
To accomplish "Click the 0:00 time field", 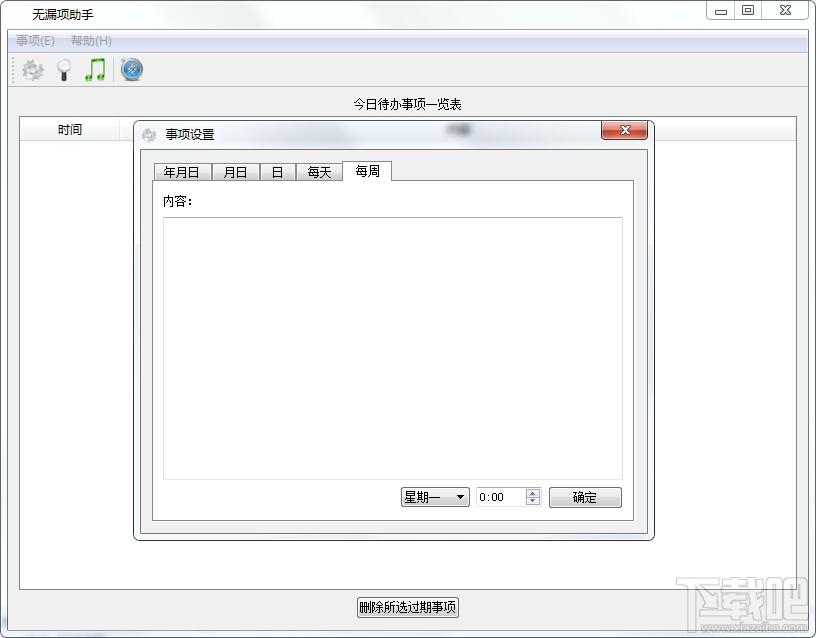I will pos(501,497).
